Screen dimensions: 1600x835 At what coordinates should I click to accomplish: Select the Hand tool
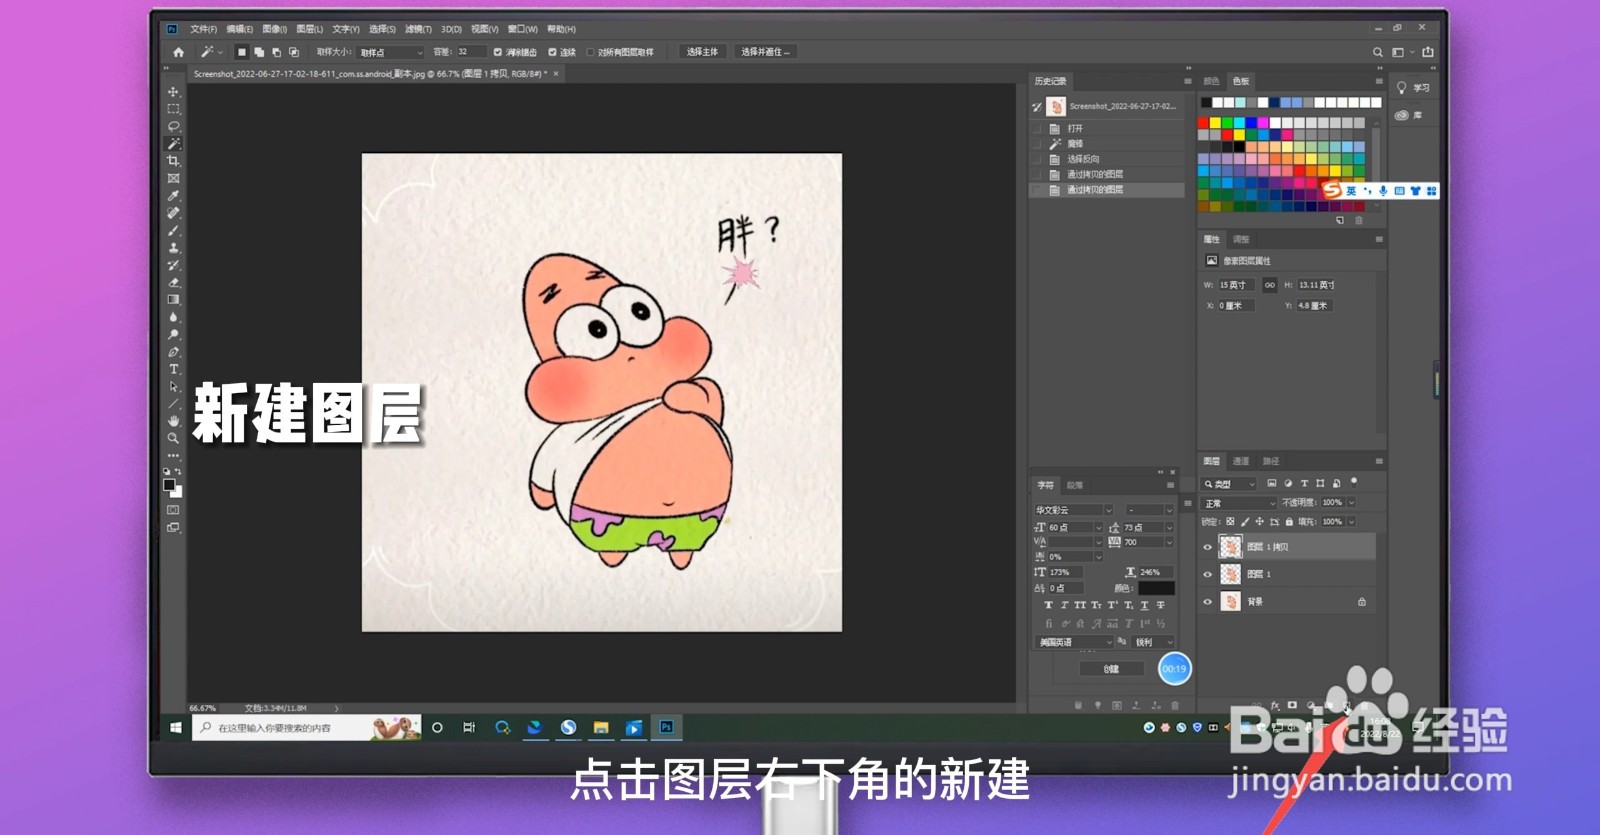173,421
